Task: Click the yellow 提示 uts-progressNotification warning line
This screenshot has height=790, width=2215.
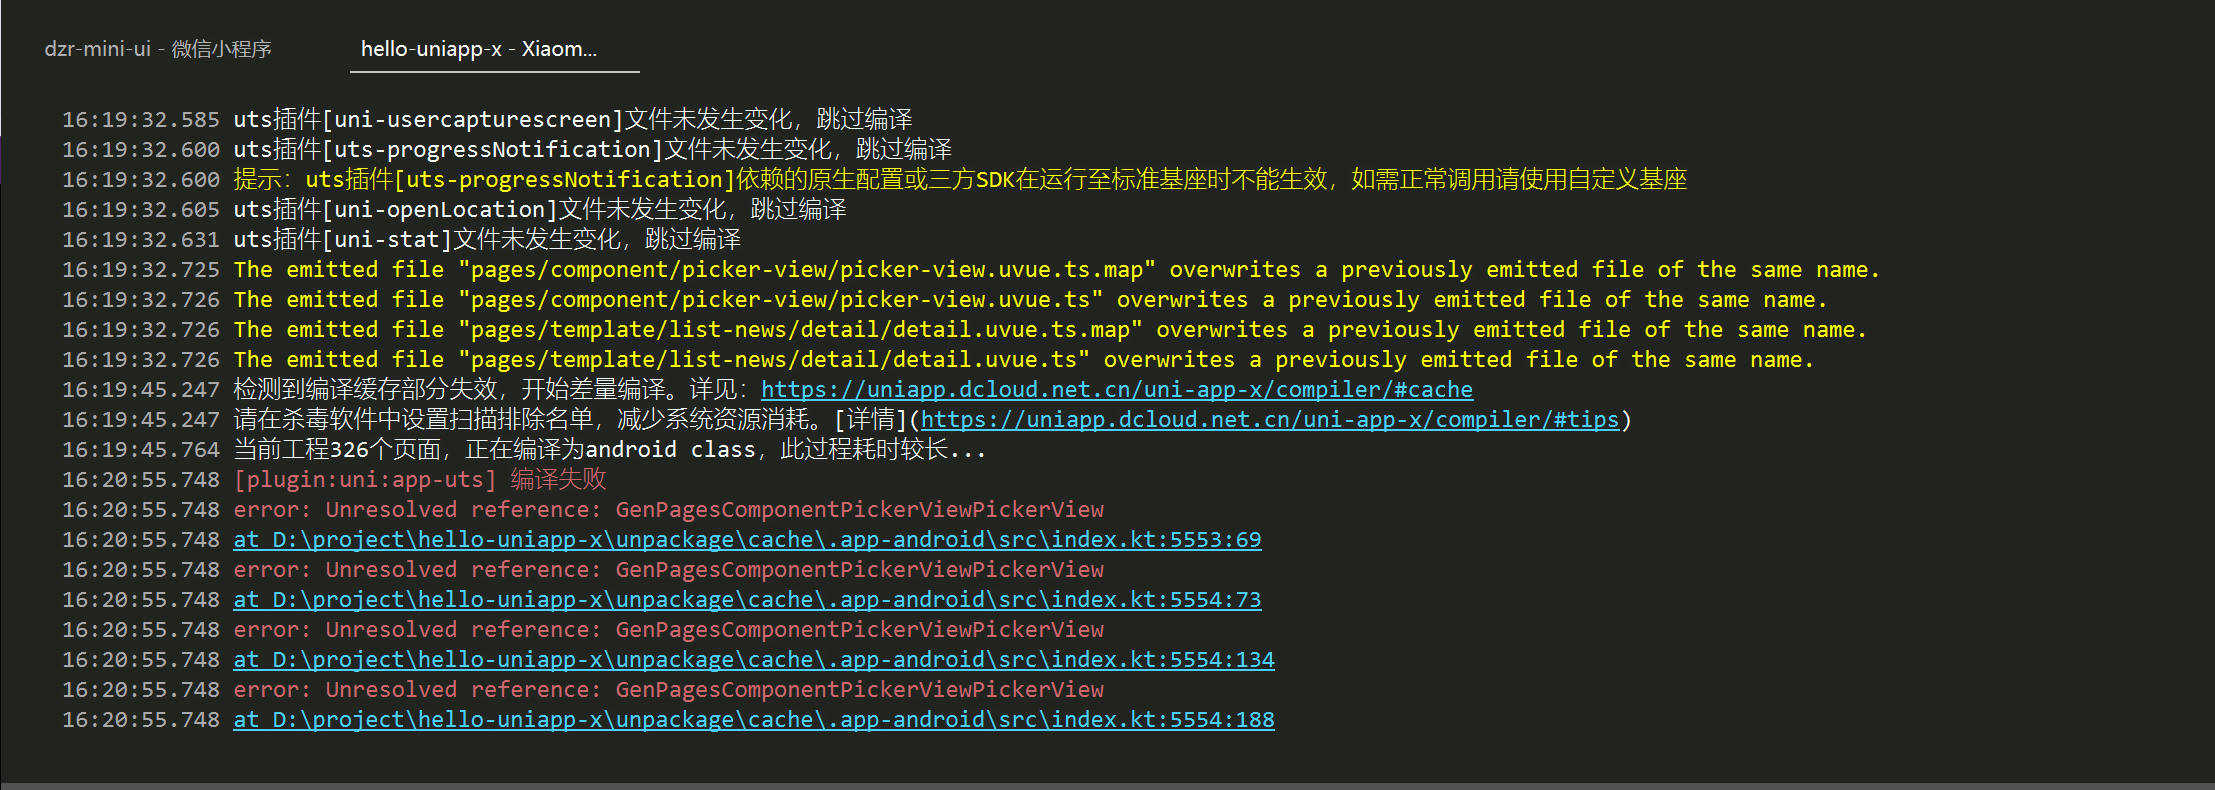Action: click(x=960, y=180)
